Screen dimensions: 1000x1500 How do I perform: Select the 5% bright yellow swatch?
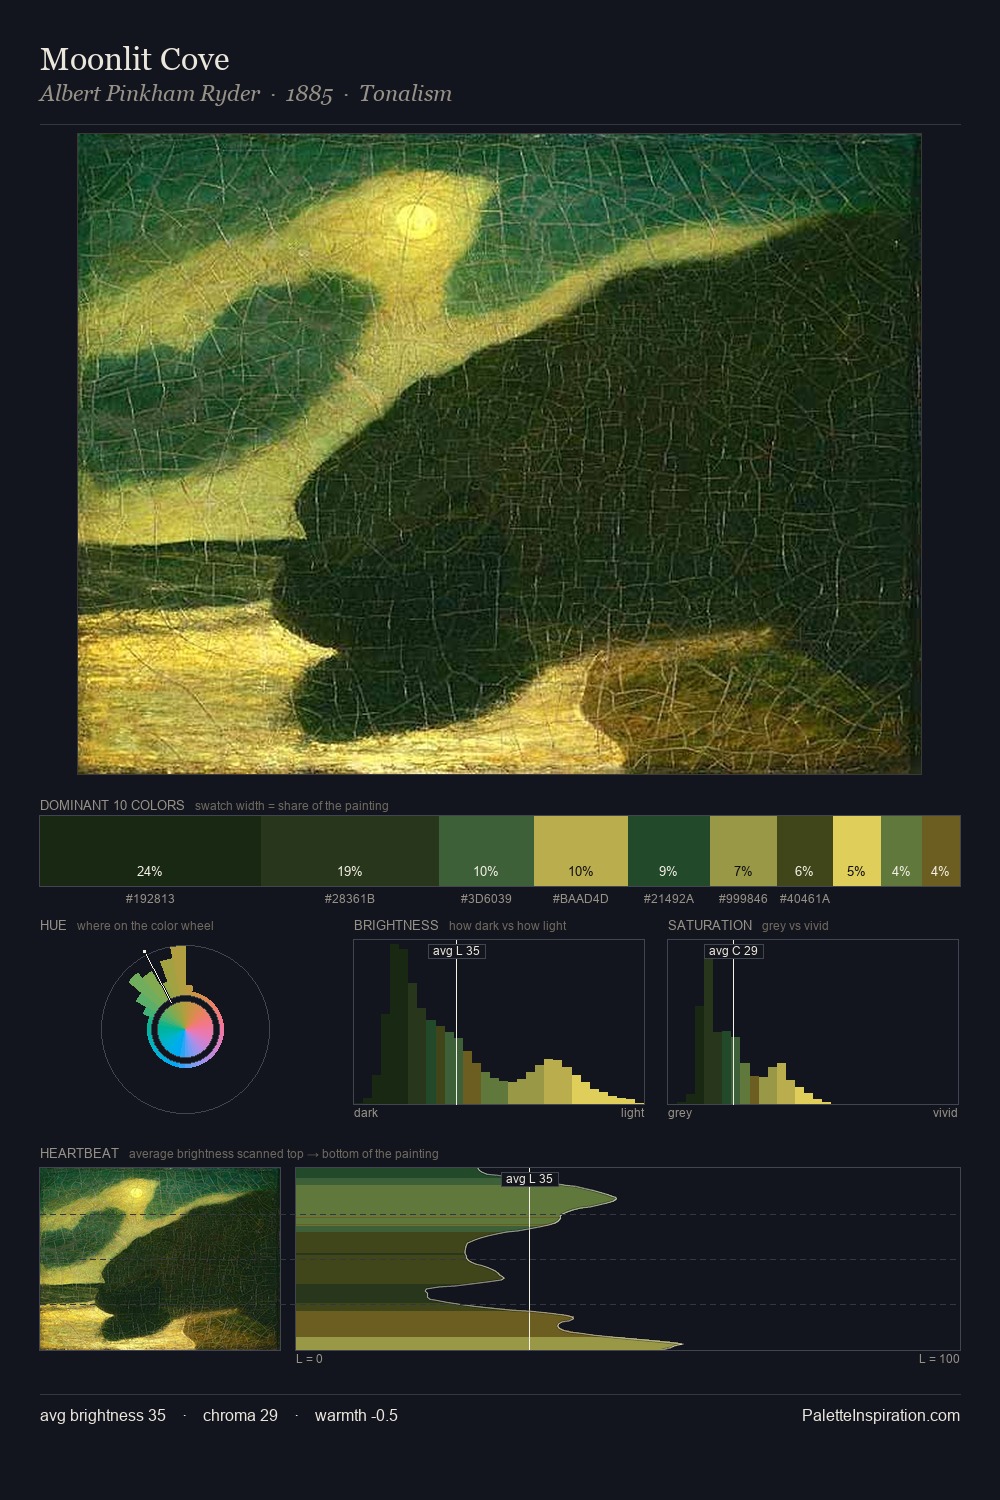coord(857,851)
